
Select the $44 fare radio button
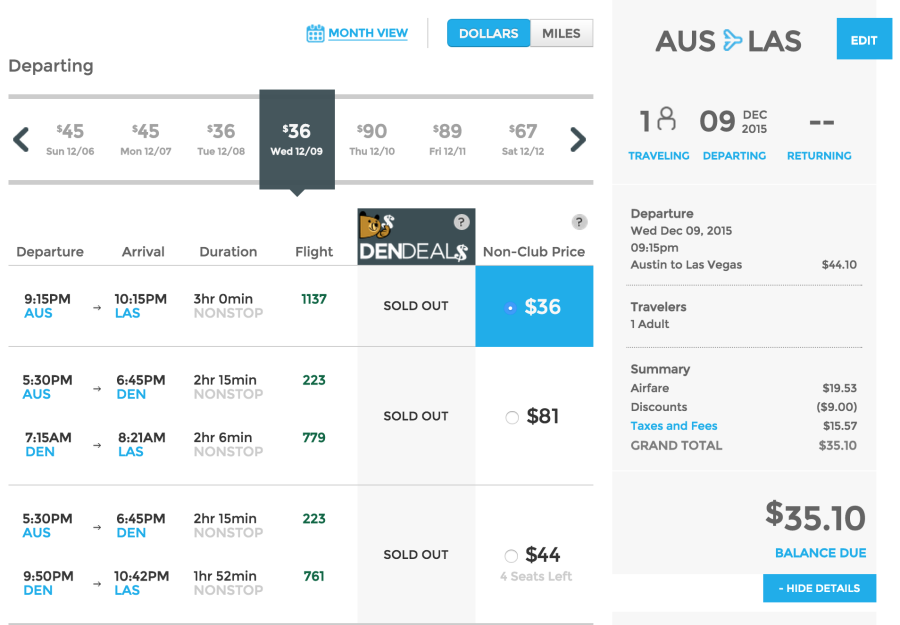[512, 556]
